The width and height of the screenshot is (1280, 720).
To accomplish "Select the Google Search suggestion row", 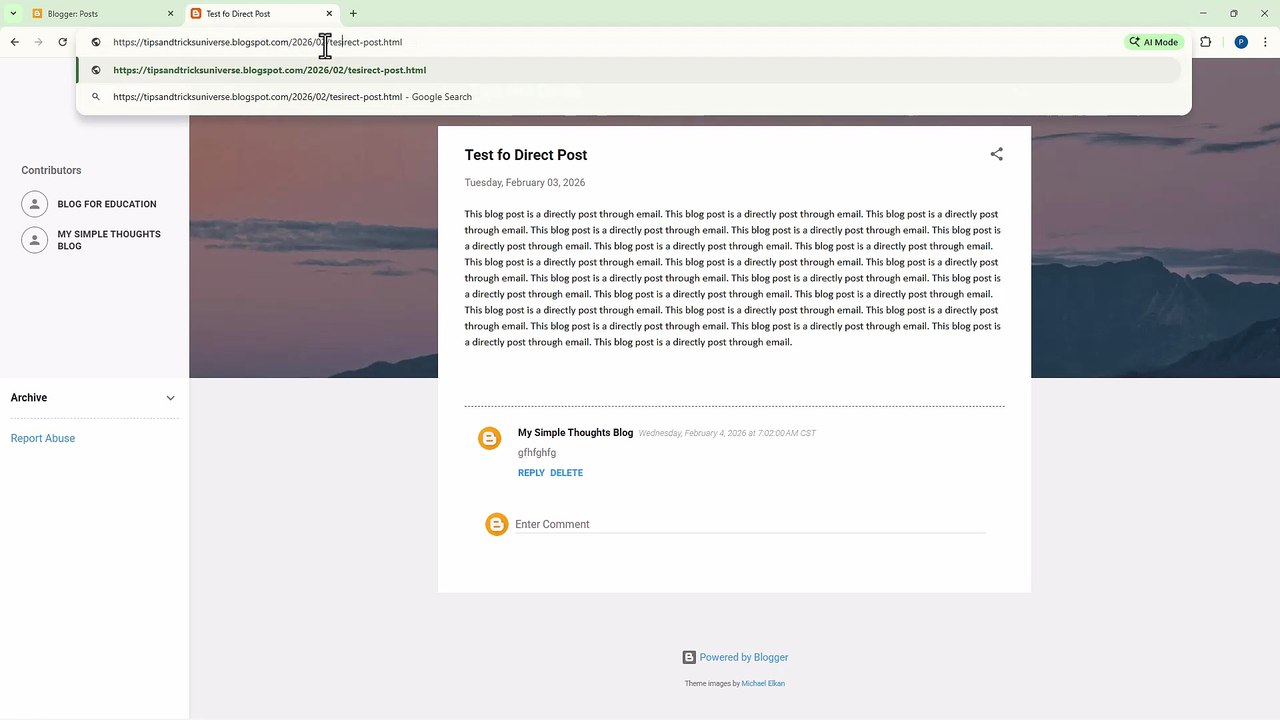I will coord(630,97).
